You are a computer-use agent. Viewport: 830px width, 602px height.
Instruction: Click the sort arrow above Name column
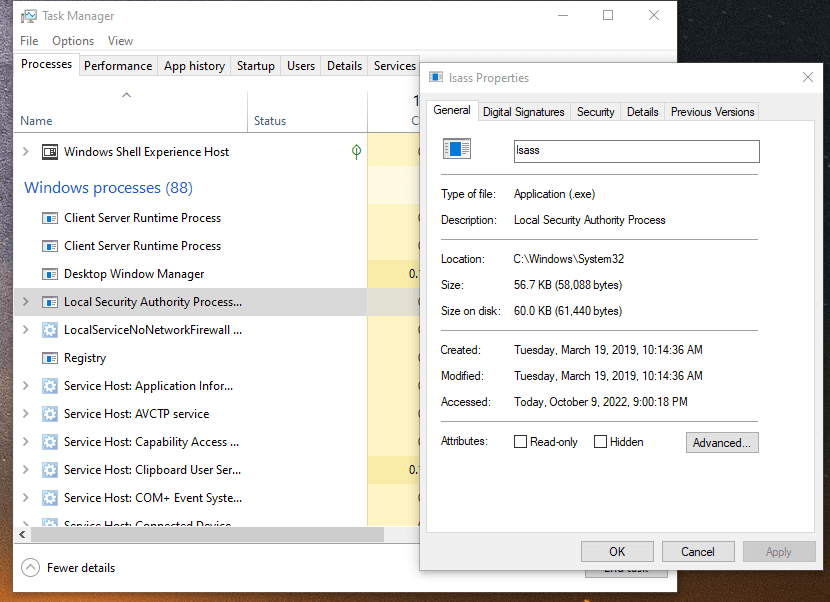coord(126,95)
